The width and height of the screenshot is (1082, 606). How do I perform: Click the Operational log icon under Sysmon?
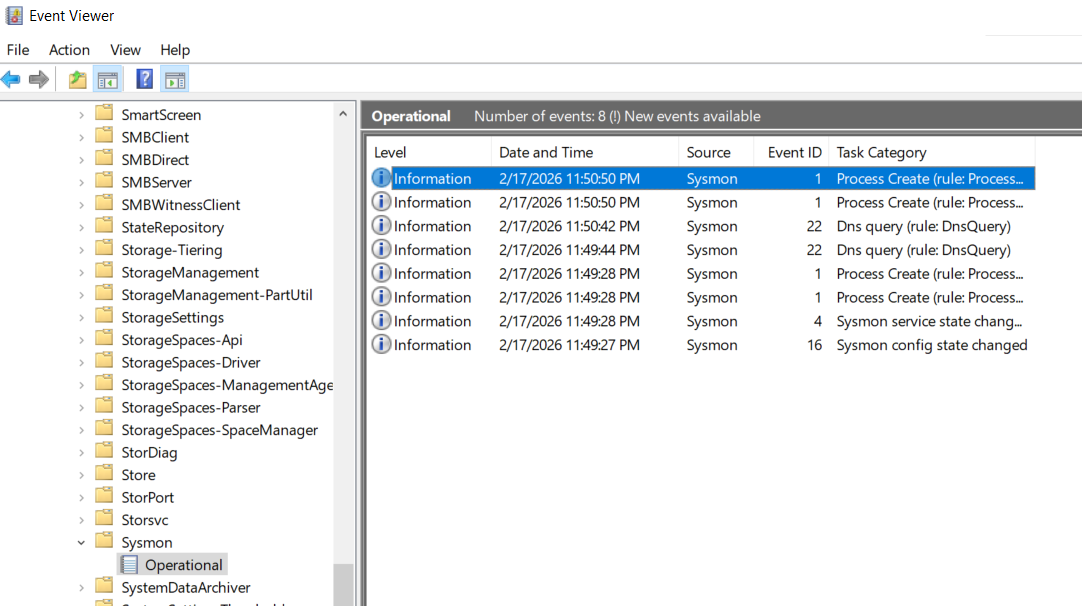click(129, 565)
